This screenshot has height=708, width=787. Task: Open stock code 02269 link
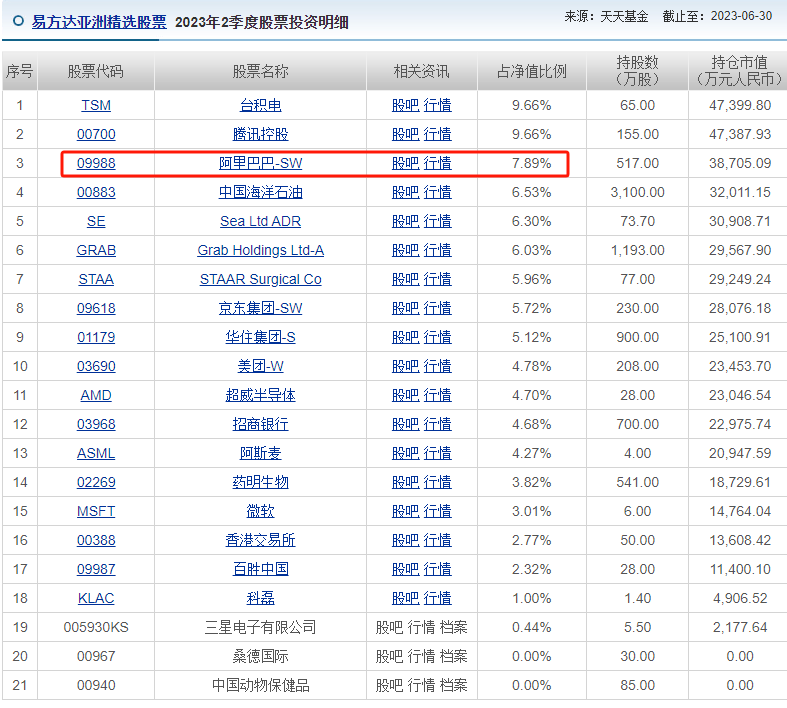click(x=96, y=483)
